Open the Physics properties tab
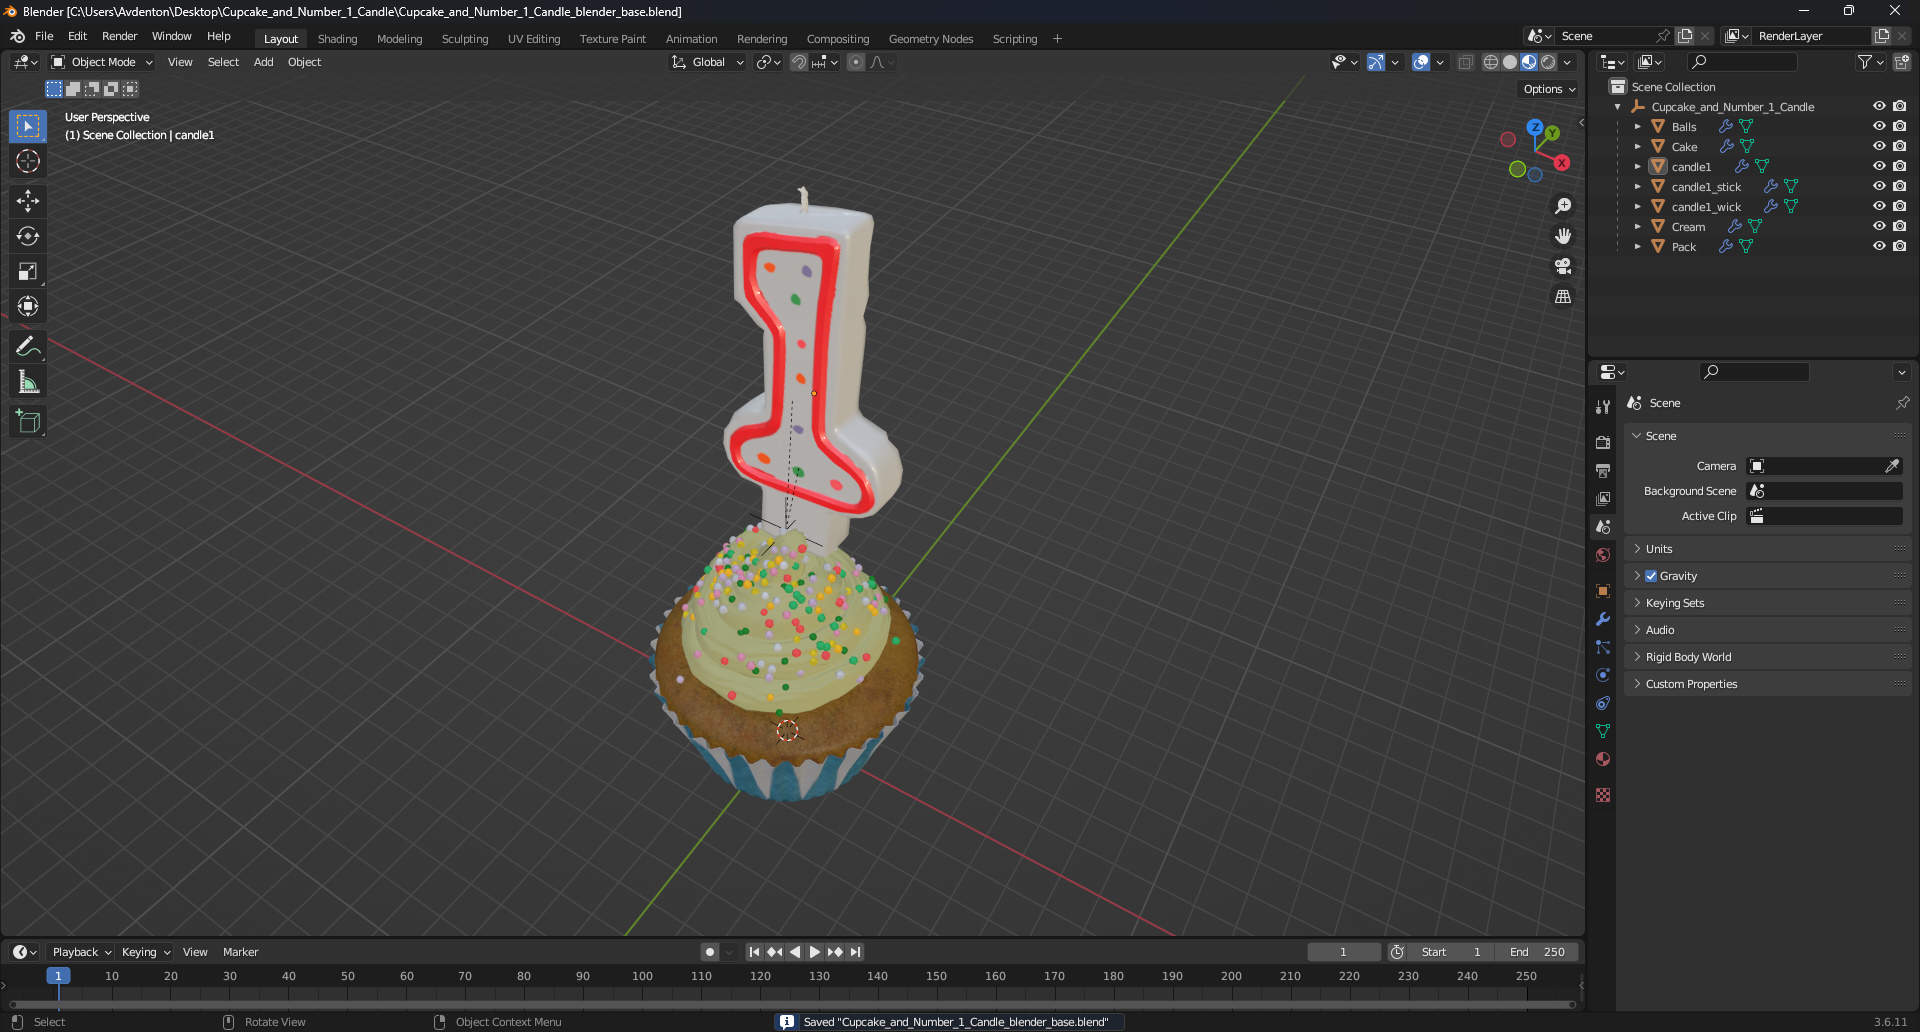The height and width of the screenshot is (1032, 1920). (x=1603, y=675)
